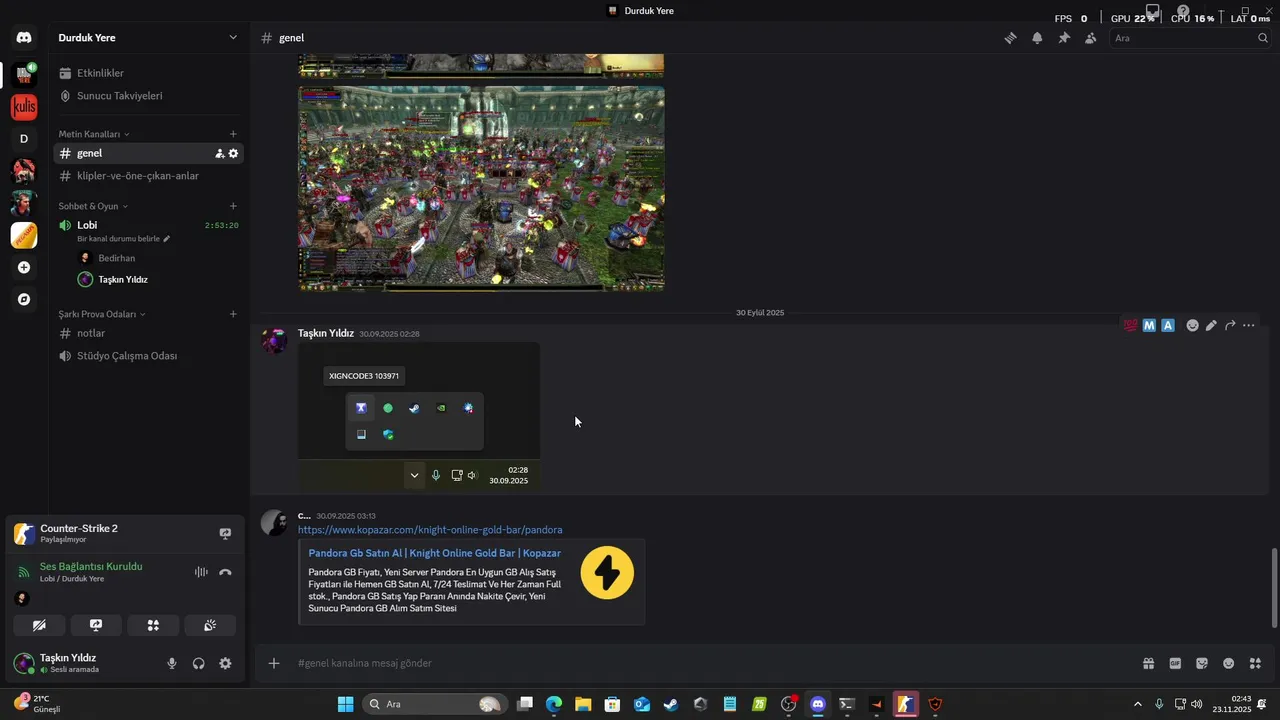Image resolution: width=1280 pixels, height=720 pixels.
Task: Click the Kopazar lightning logo thumbnail
Action: point(607,573)
